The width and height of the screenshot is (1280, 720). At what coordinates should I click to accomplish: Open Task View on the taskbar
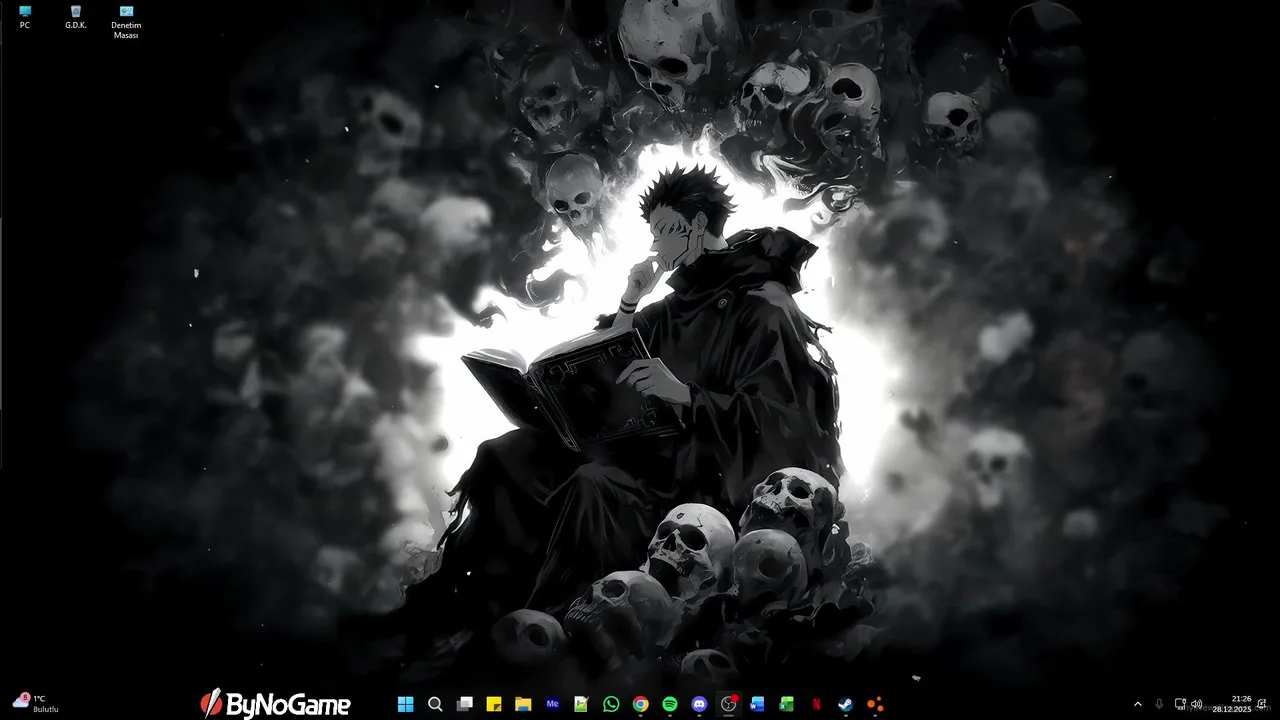click(x=464, y=704)
